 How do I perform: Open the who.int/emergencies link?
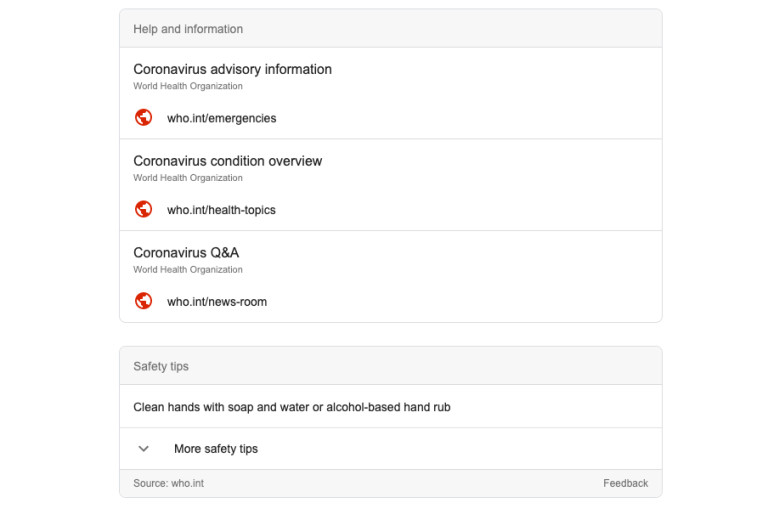pos(221,118)
